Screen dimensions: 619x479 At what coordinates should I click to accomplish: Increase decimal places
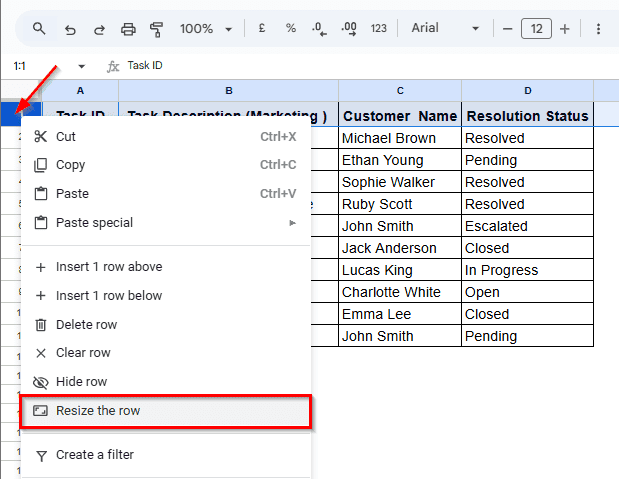349,29
